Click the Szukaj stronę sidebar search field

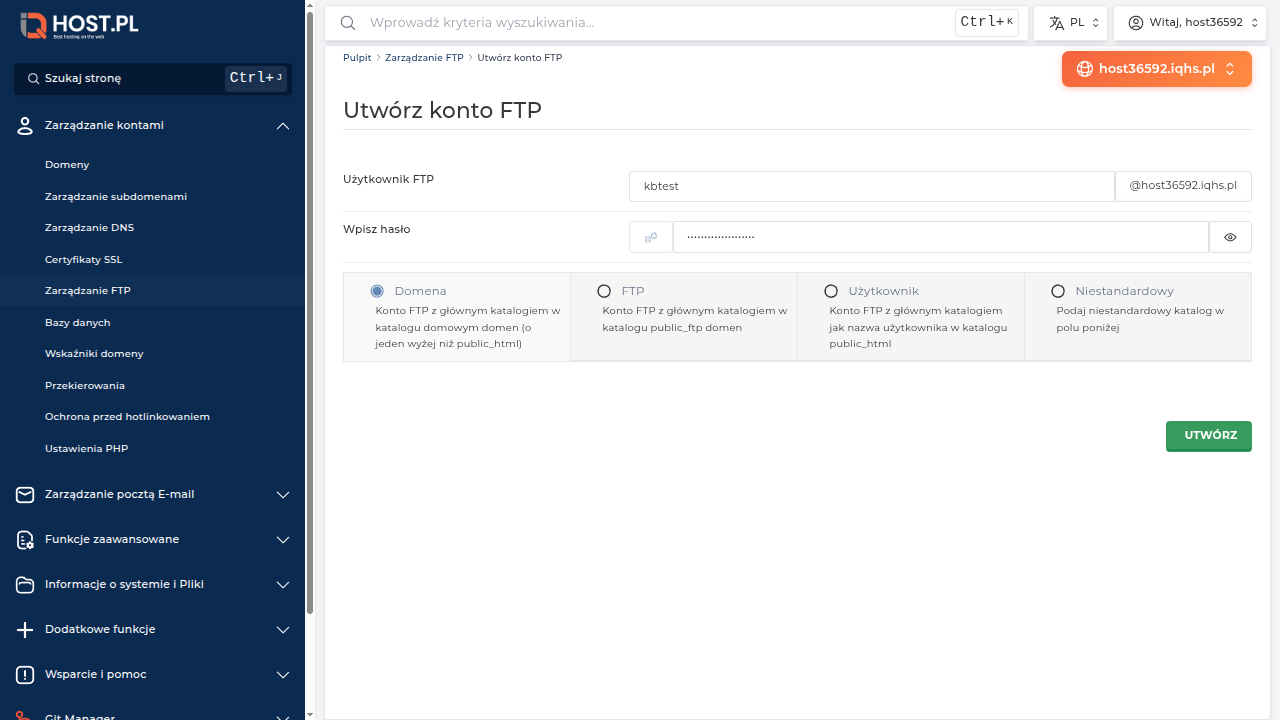pos(153,78)
